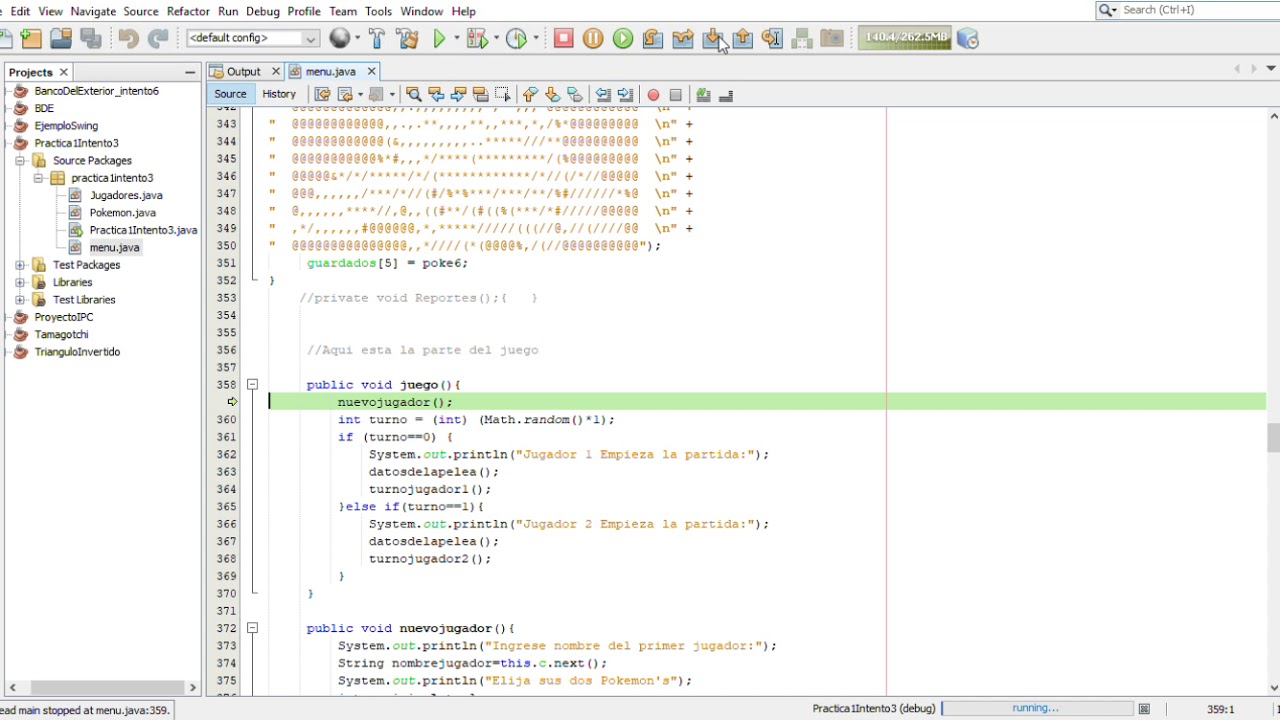Screen dimensions: 1280x720
Task: Expand the Test Packages node
Action: point(20,265)
